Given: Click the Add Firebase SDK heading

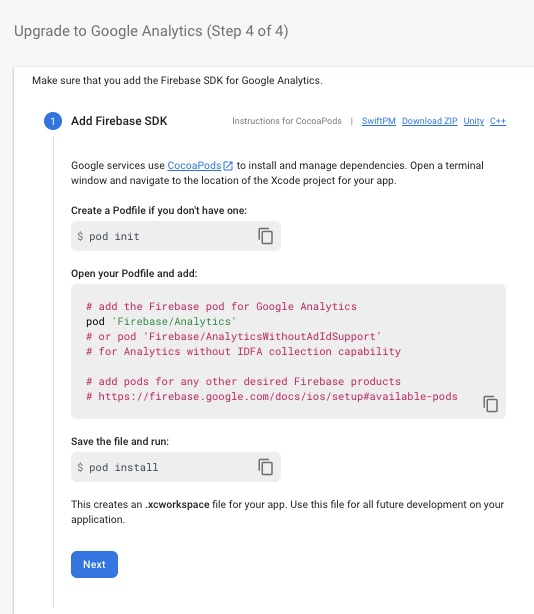Looking at the screenshot, I should tap(119, 121).
